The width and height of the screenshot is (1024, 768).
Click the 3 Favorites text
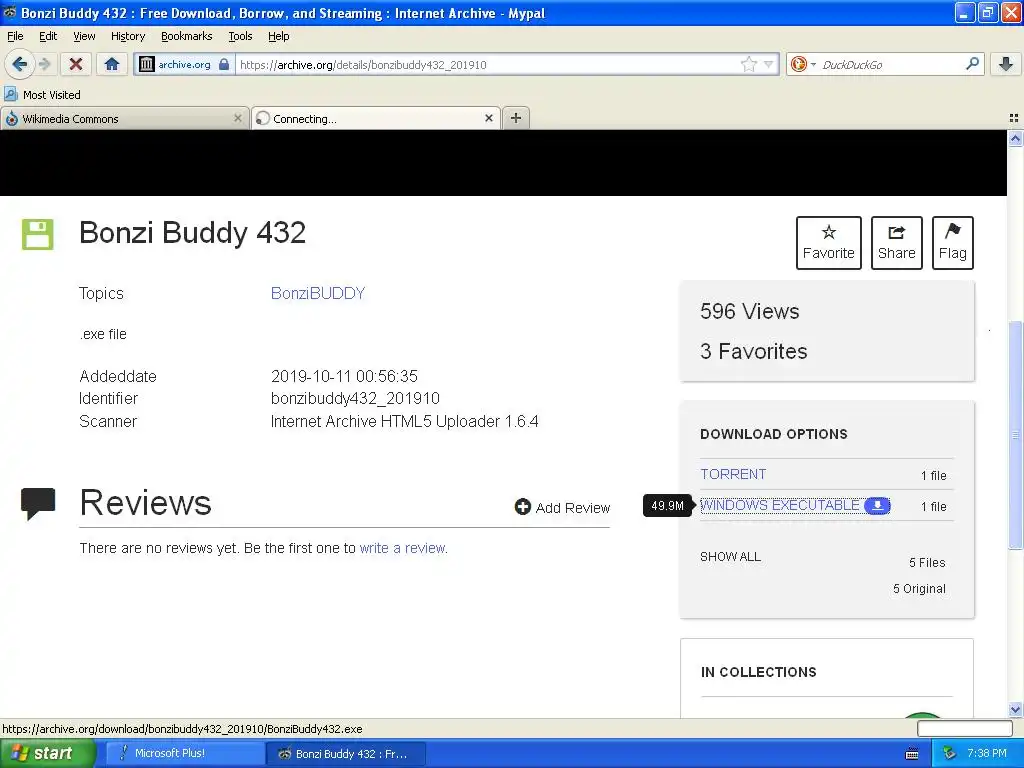point(754,351)
